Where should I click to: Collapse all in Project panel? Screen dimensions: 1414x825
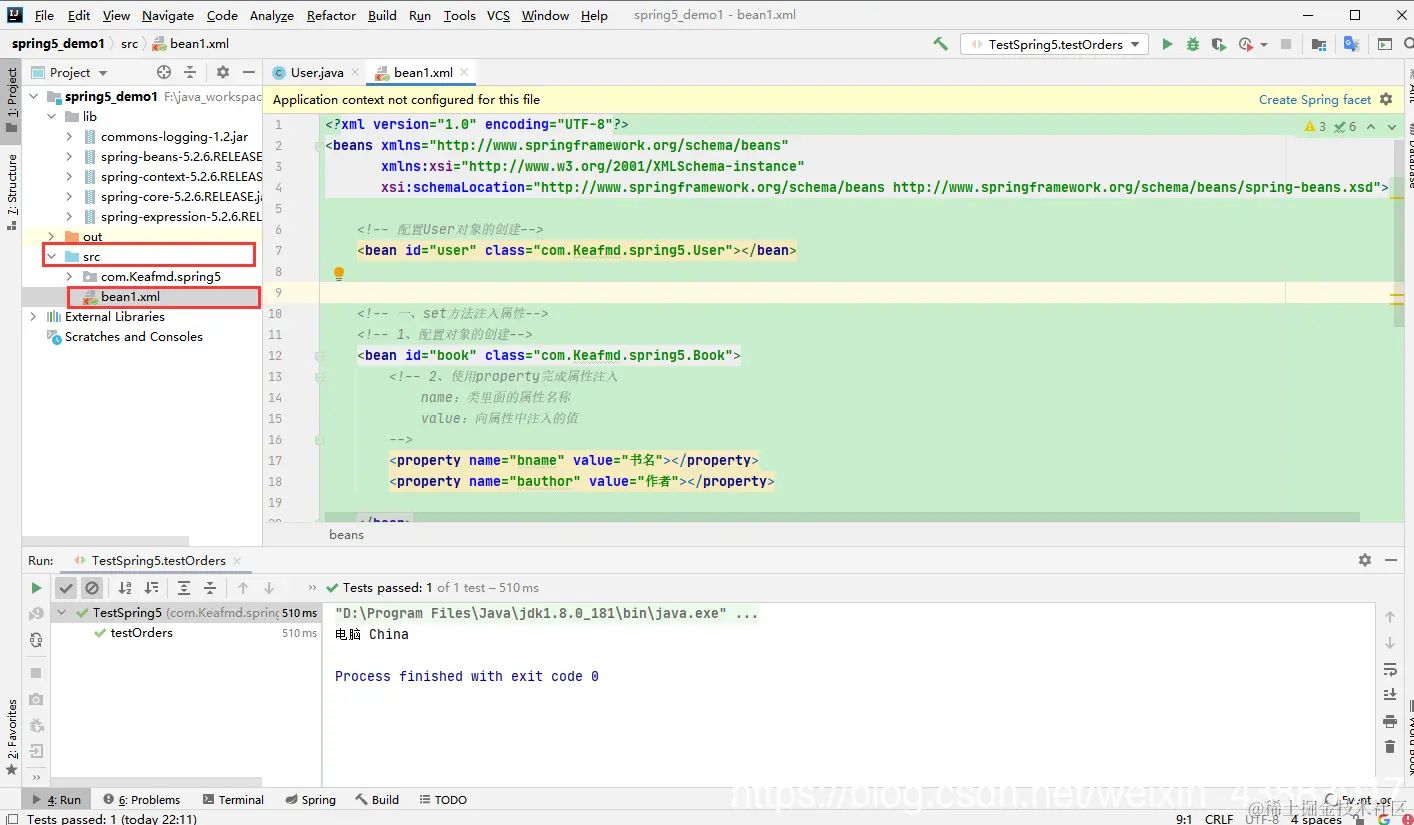[x=190, y=72]
